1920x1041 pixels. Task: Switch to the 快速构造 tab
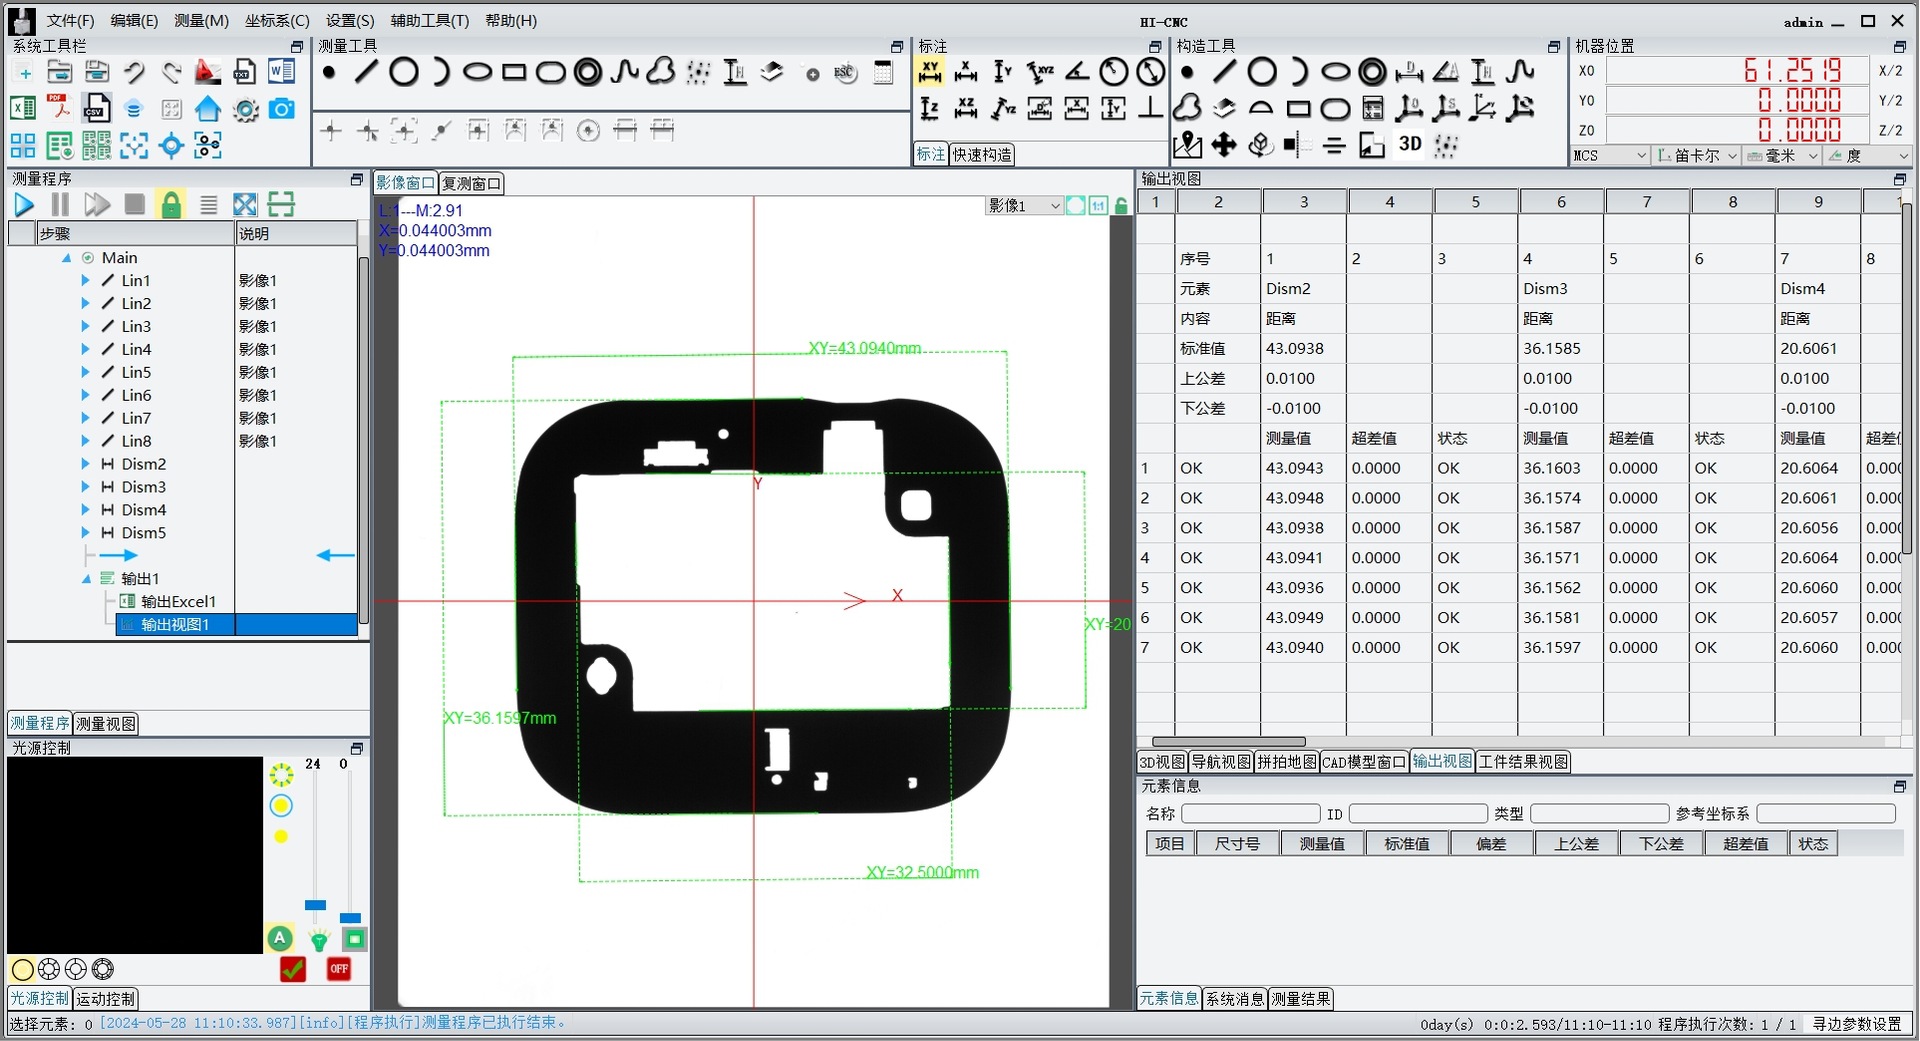981,155
